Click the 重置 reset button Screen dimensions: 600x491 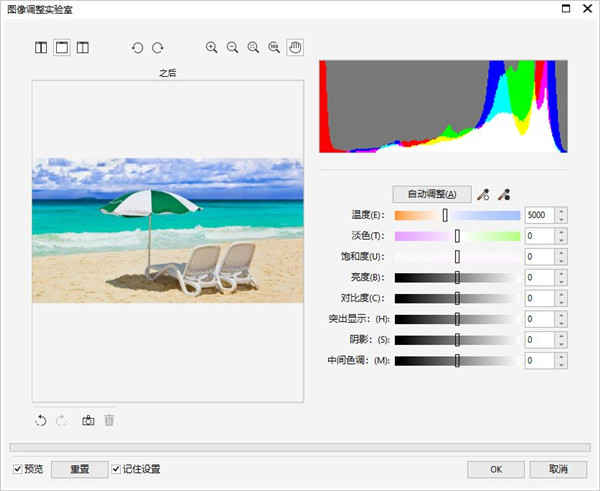80,469
